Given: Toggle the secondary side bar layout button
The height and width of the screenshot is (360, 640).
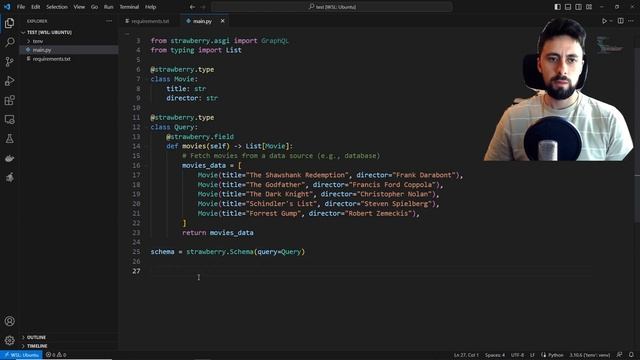Looking at the screenshot, I should click(578, 7).
